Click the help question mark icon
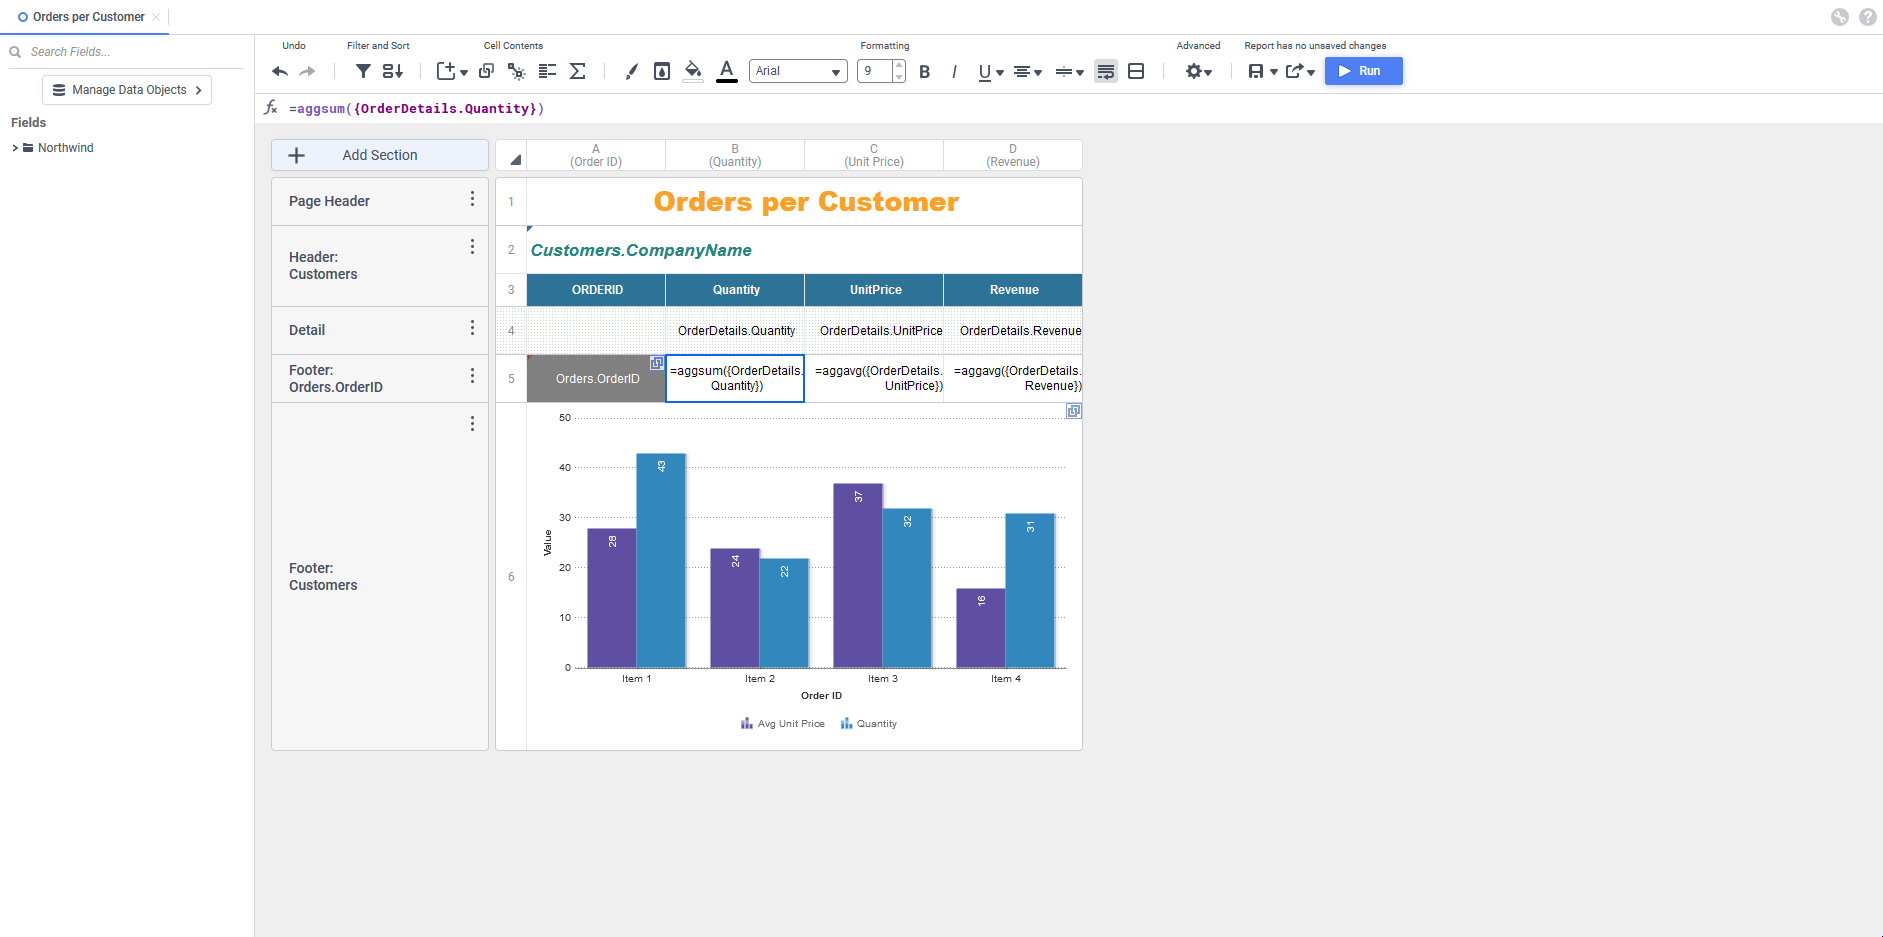 (1867, 17)
